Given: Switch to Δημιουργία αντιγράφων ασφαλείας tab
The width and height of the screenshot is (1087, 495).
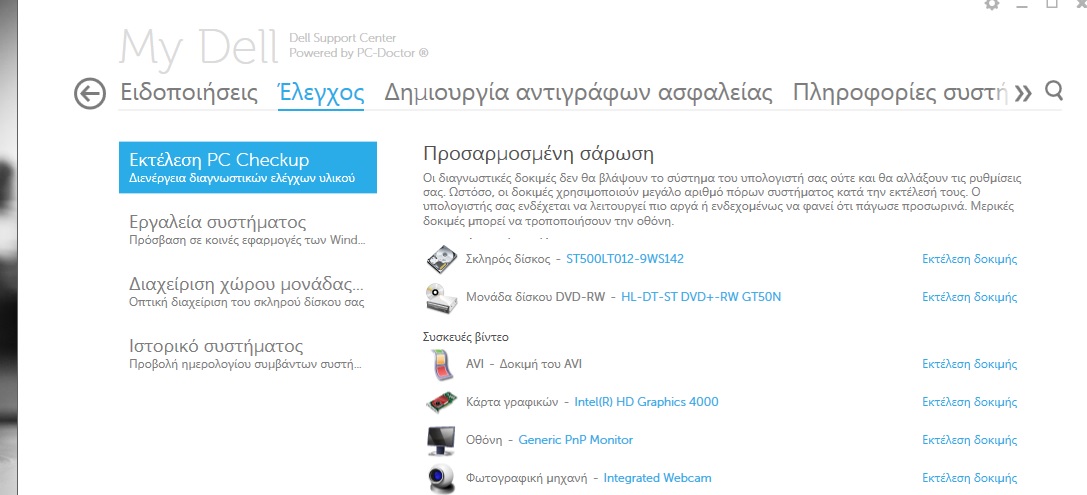Looking at the screenshot, I should click(578, 92).
